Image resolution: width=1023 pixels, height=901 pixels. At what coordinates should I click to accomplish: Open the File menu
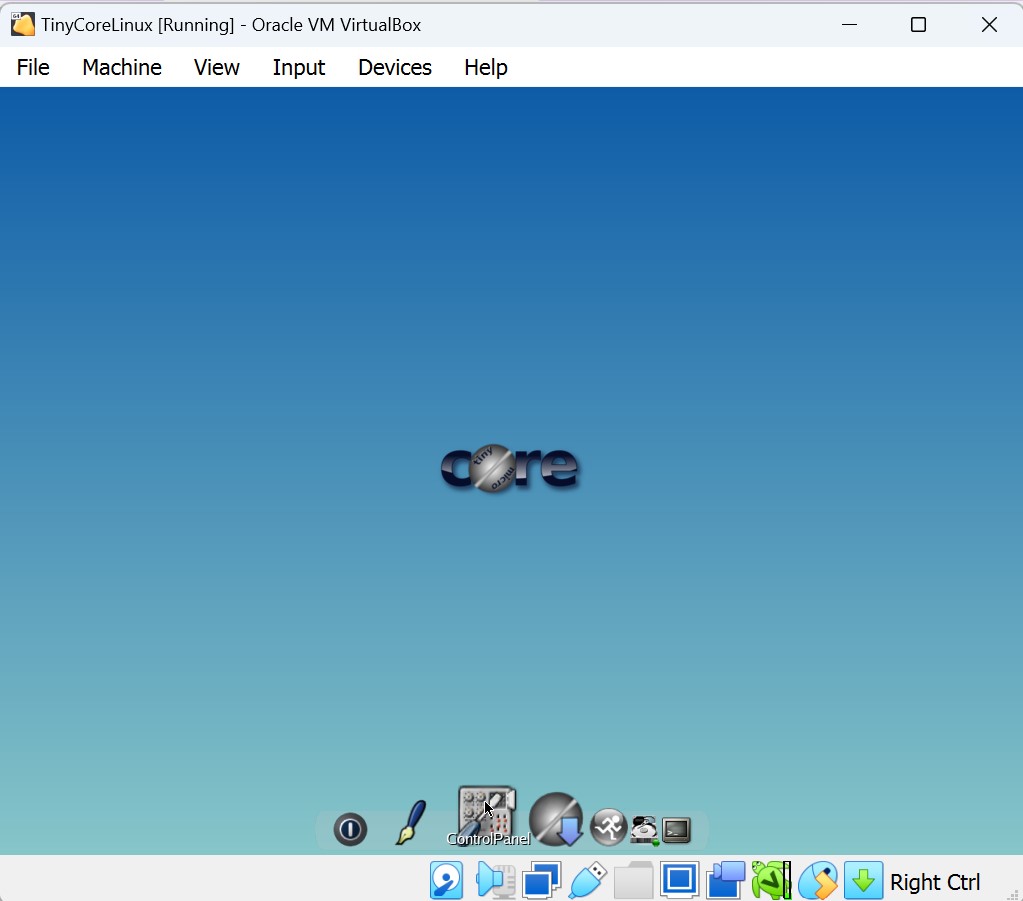[x=33, y=67]
